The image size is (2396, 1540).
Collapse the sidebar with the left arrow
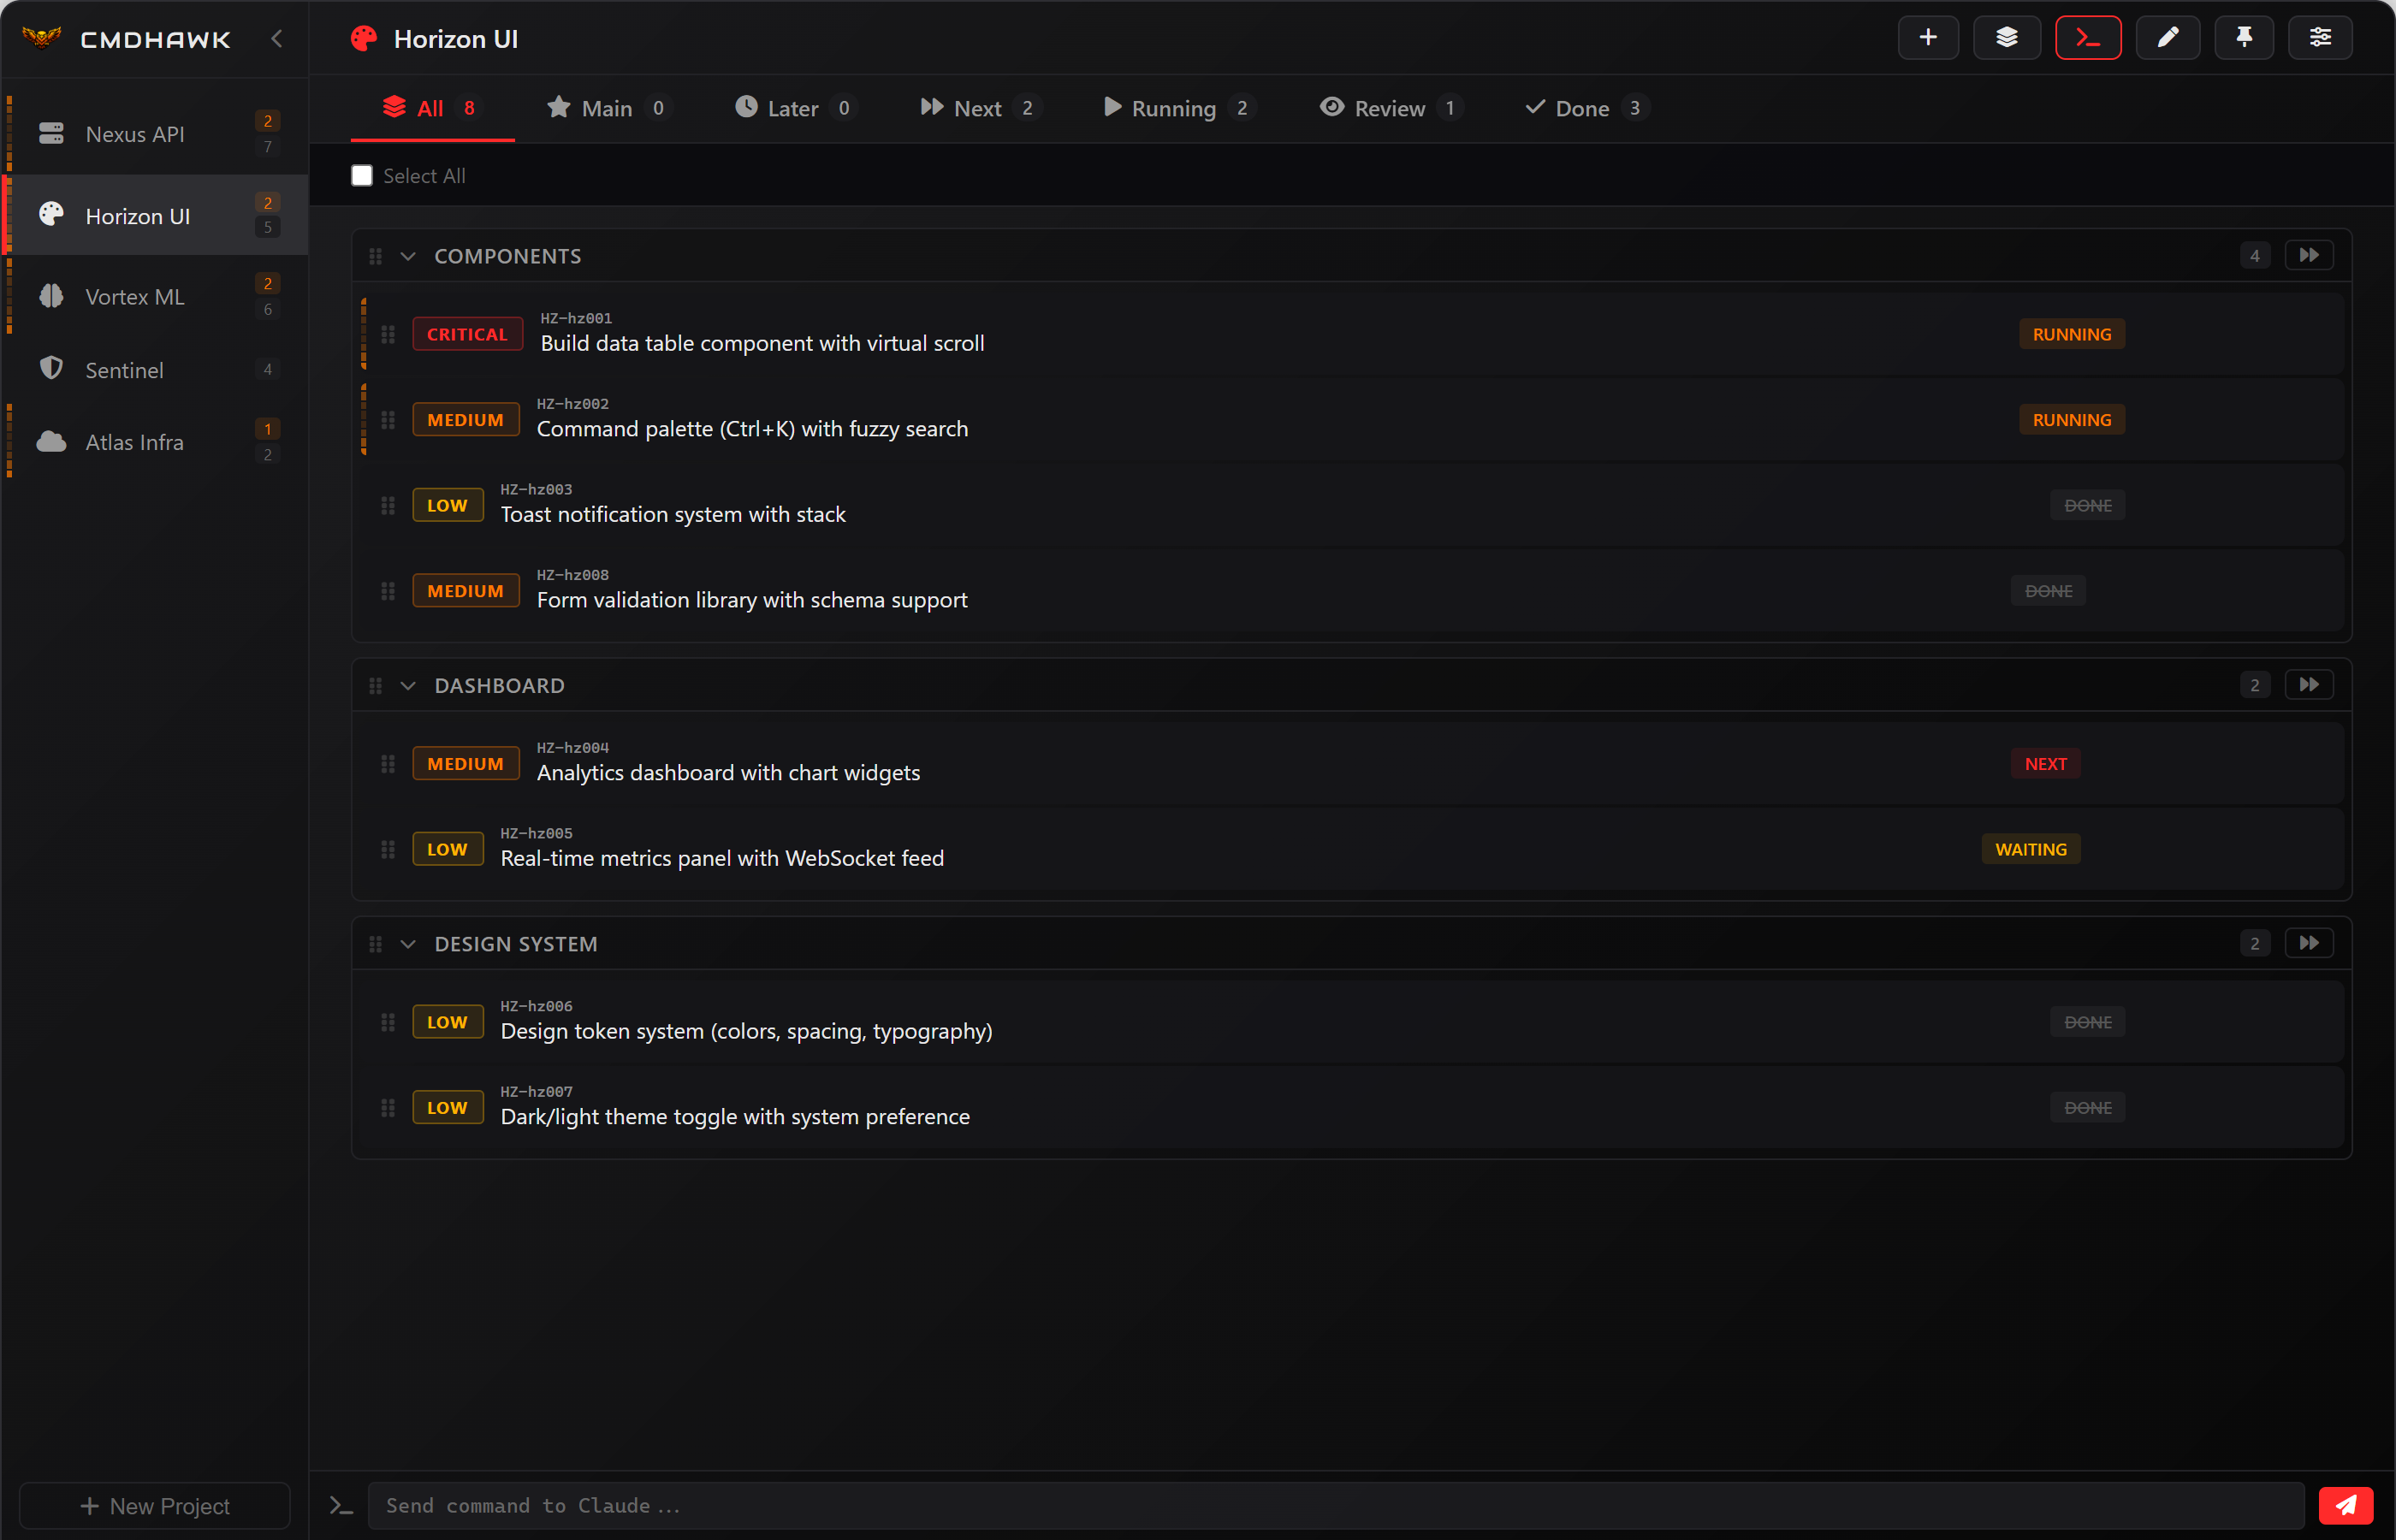tap(277, 39)
